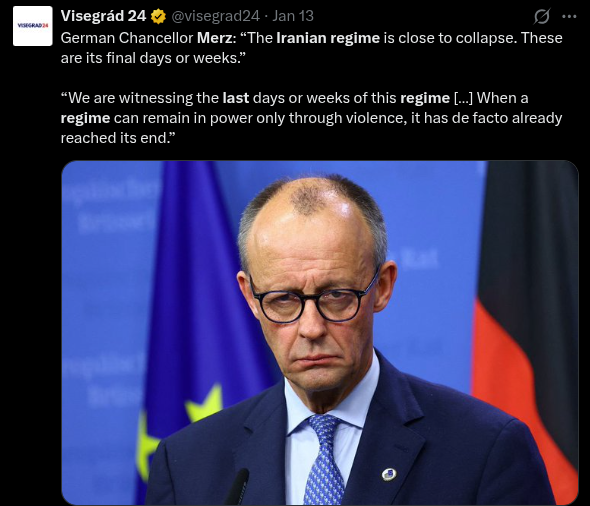
Task: Open the three-dot more options menu
Action: tap(569, 17)
